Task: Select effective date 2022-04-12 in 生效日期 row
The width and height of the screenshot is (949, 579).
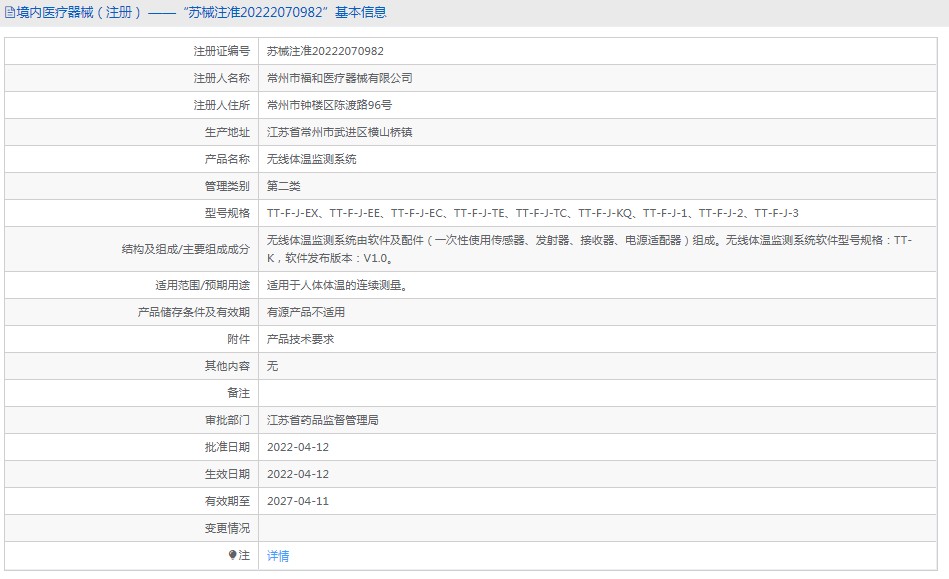Action: [x=298, y=474]
